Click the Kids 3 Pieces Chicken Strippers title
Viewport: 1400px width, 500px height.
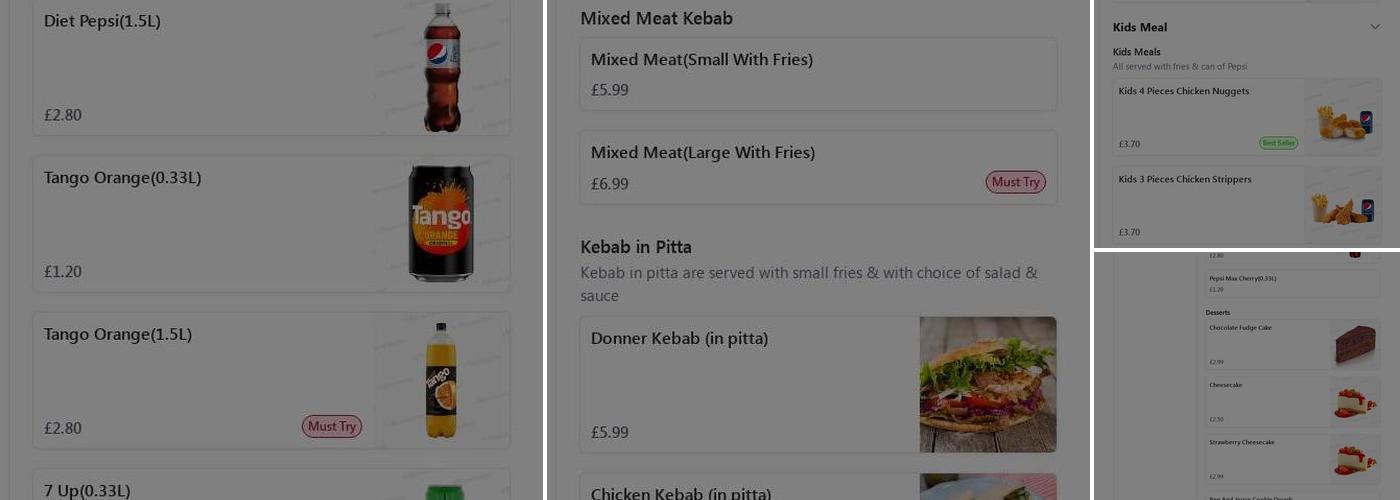(x=1184, y=180)
